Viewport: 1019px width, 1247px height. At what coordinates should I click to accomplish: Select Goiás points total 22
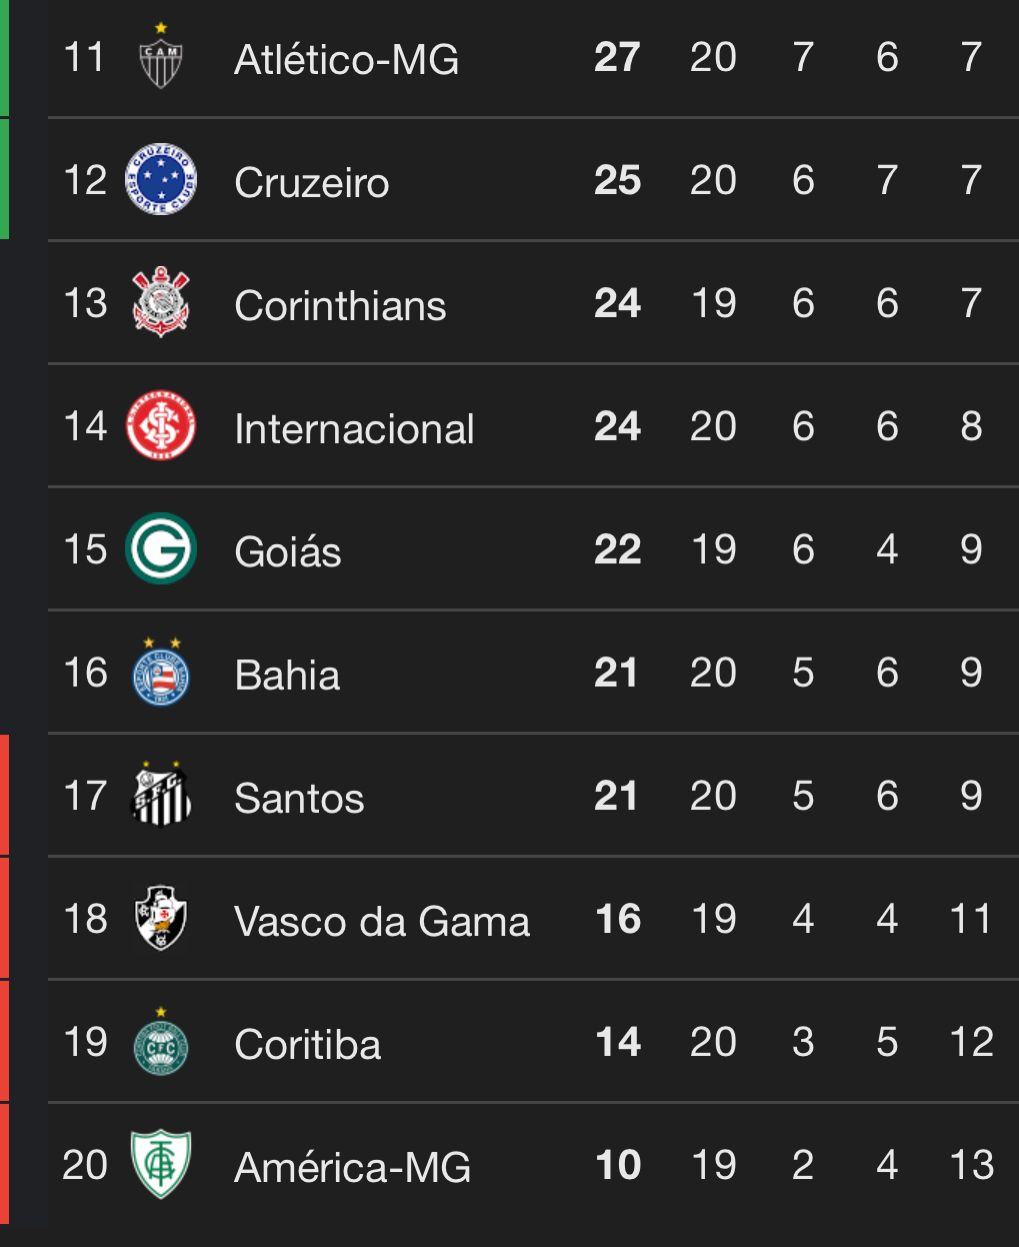618,550
